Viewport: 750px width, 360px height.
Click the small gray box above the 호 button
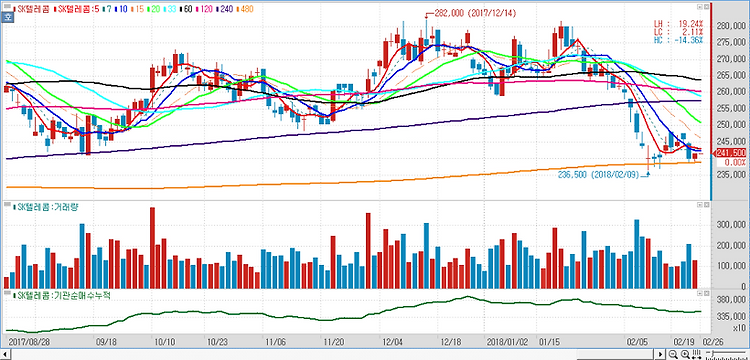pyautogui.click(x=7, y=6)
